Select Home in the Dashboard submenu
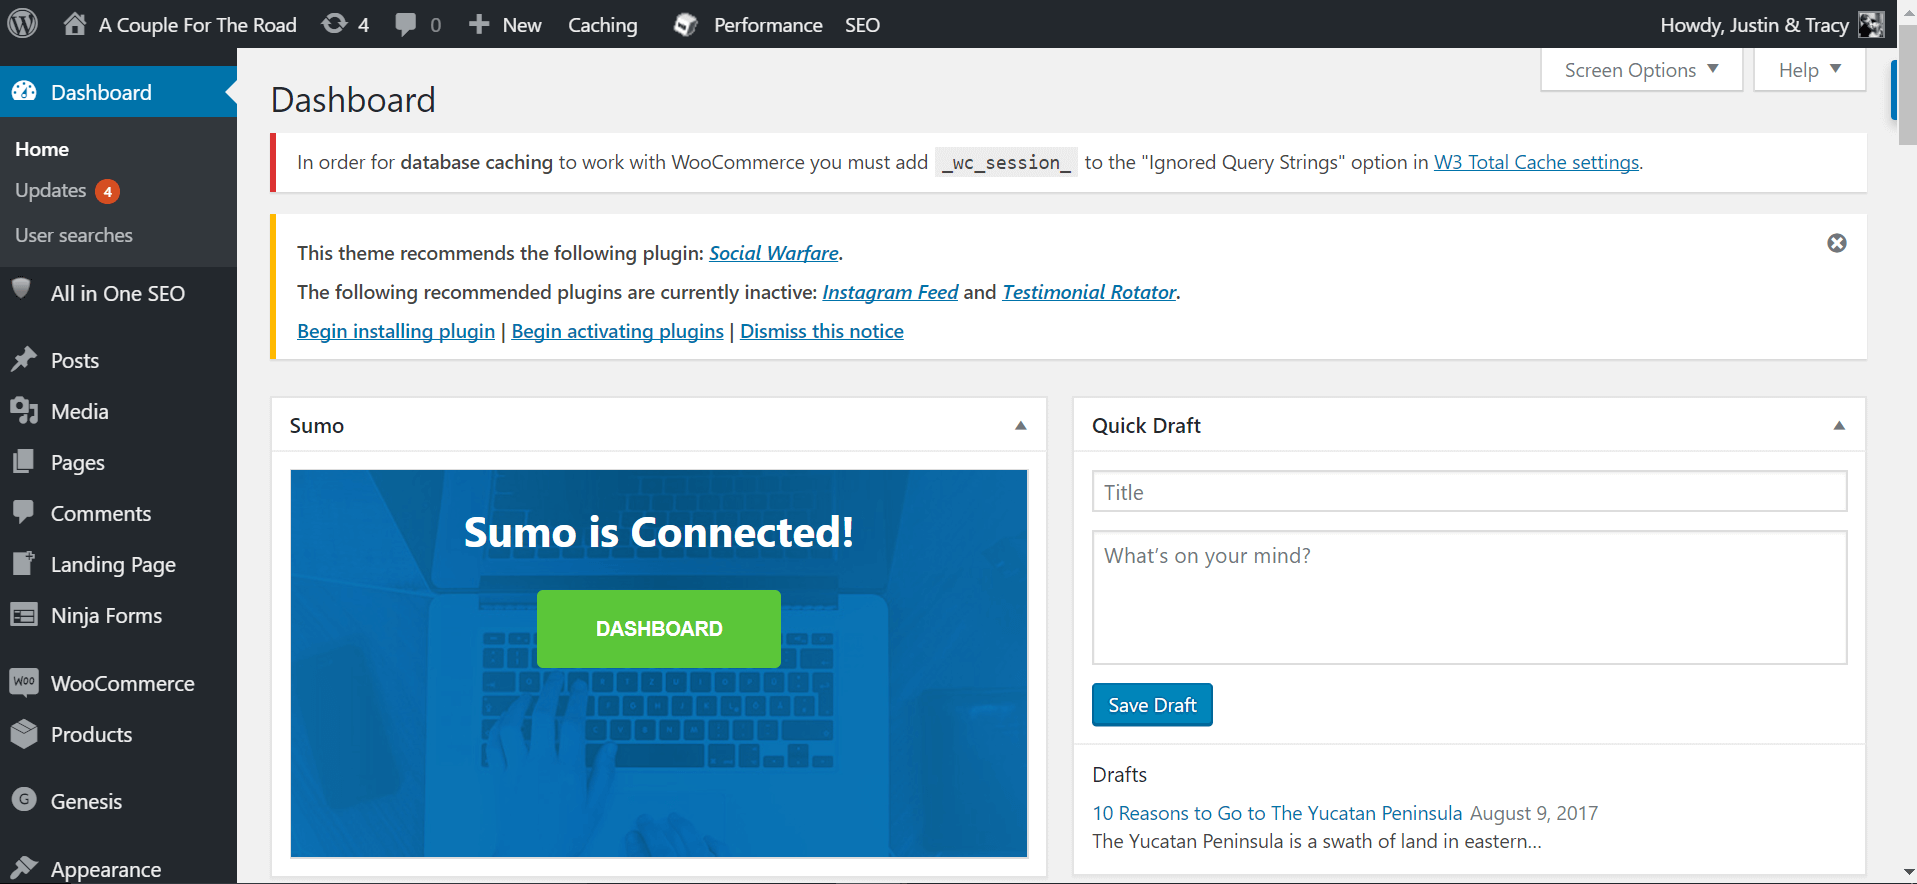Screen dimensions: 1917x884 coord(42,149)
